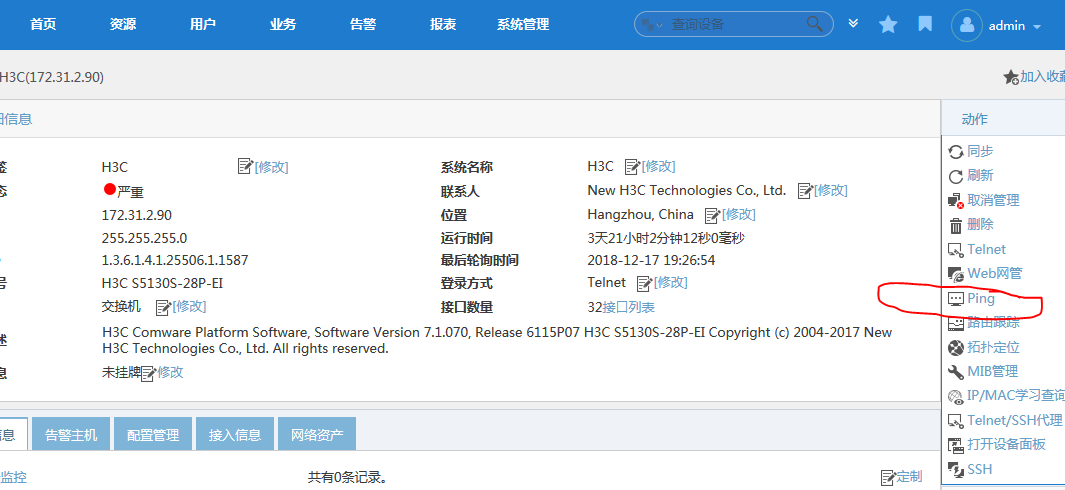Open the 系统管理 menu
This screenshot has width=1065, height=490.
click(523, 24)
